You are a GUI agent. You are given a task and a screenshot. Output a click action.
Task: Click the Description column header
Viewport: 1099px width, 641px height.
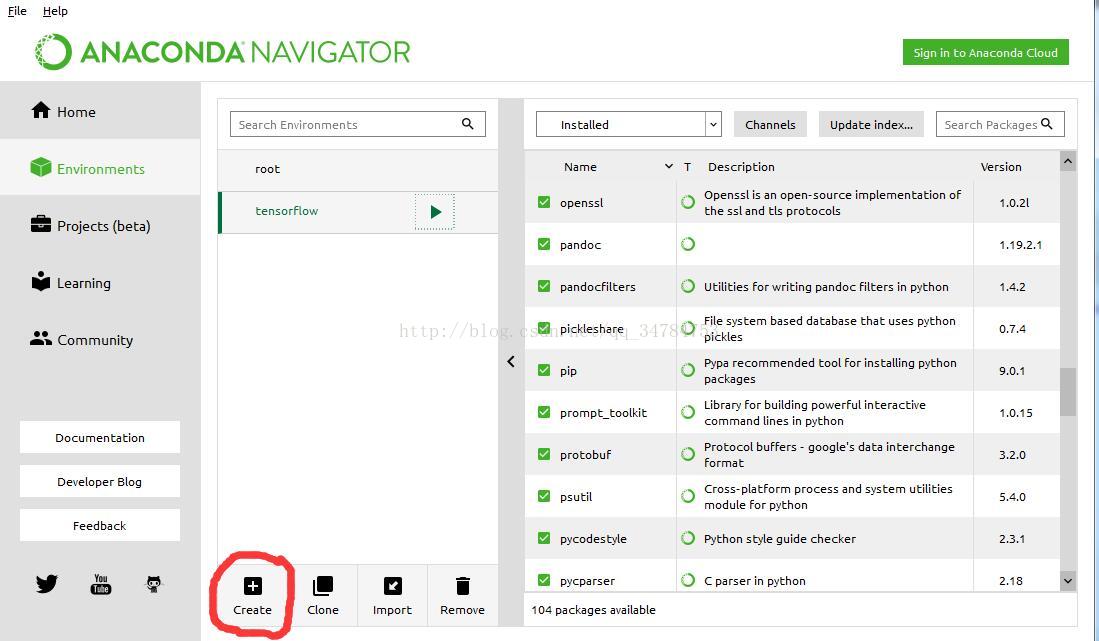tap(741, 167)
